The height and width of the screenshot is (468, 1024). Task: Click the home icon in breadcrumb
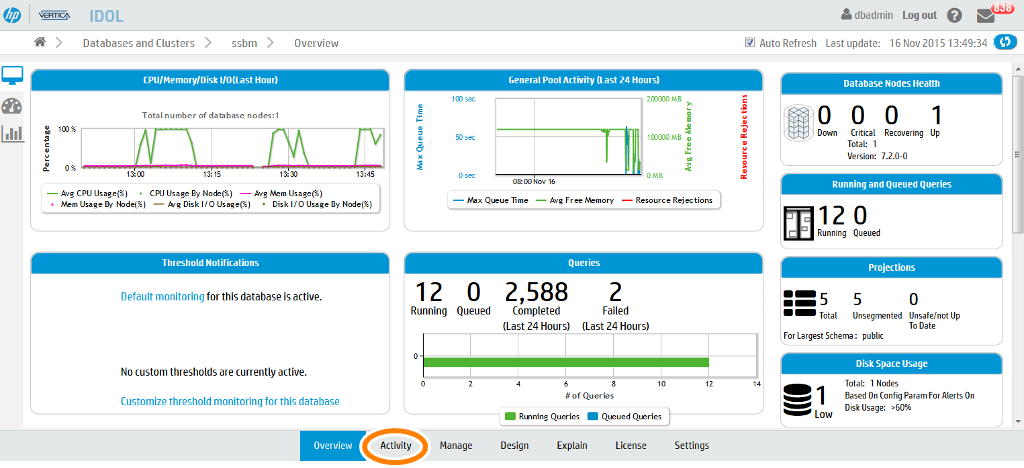(40, 43)
